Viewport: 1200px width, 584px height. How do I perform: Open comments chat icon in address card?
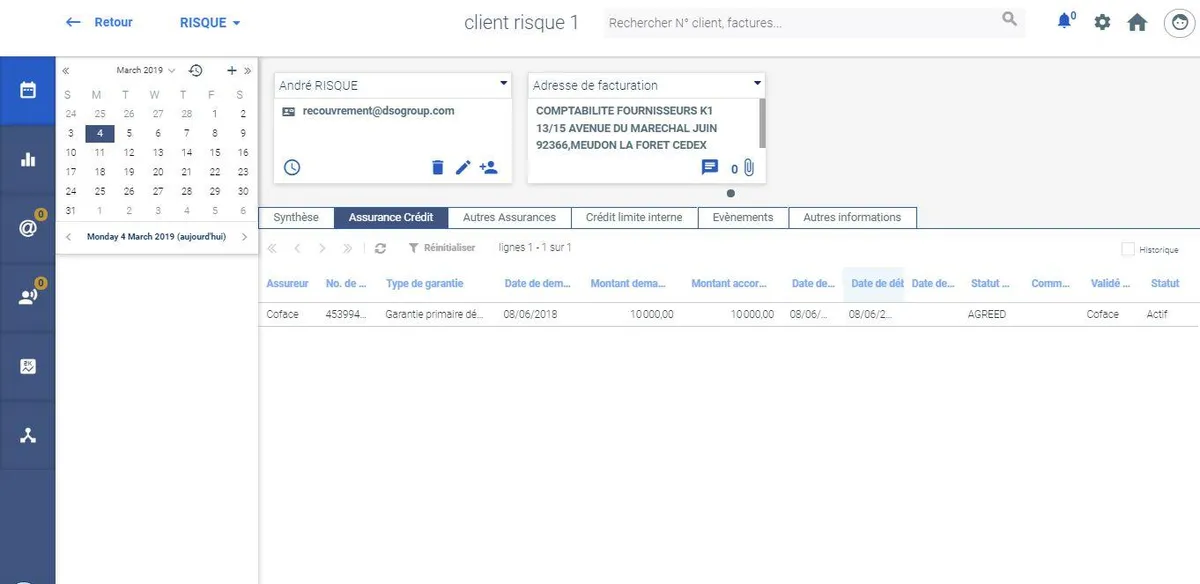click(710, 167)
